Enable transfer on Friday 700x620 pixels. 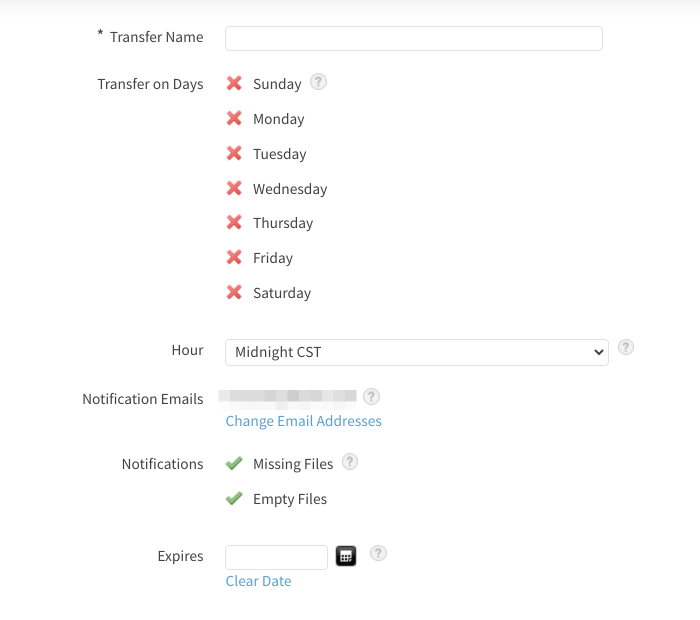pyautogui.click(x=234, y=257)
